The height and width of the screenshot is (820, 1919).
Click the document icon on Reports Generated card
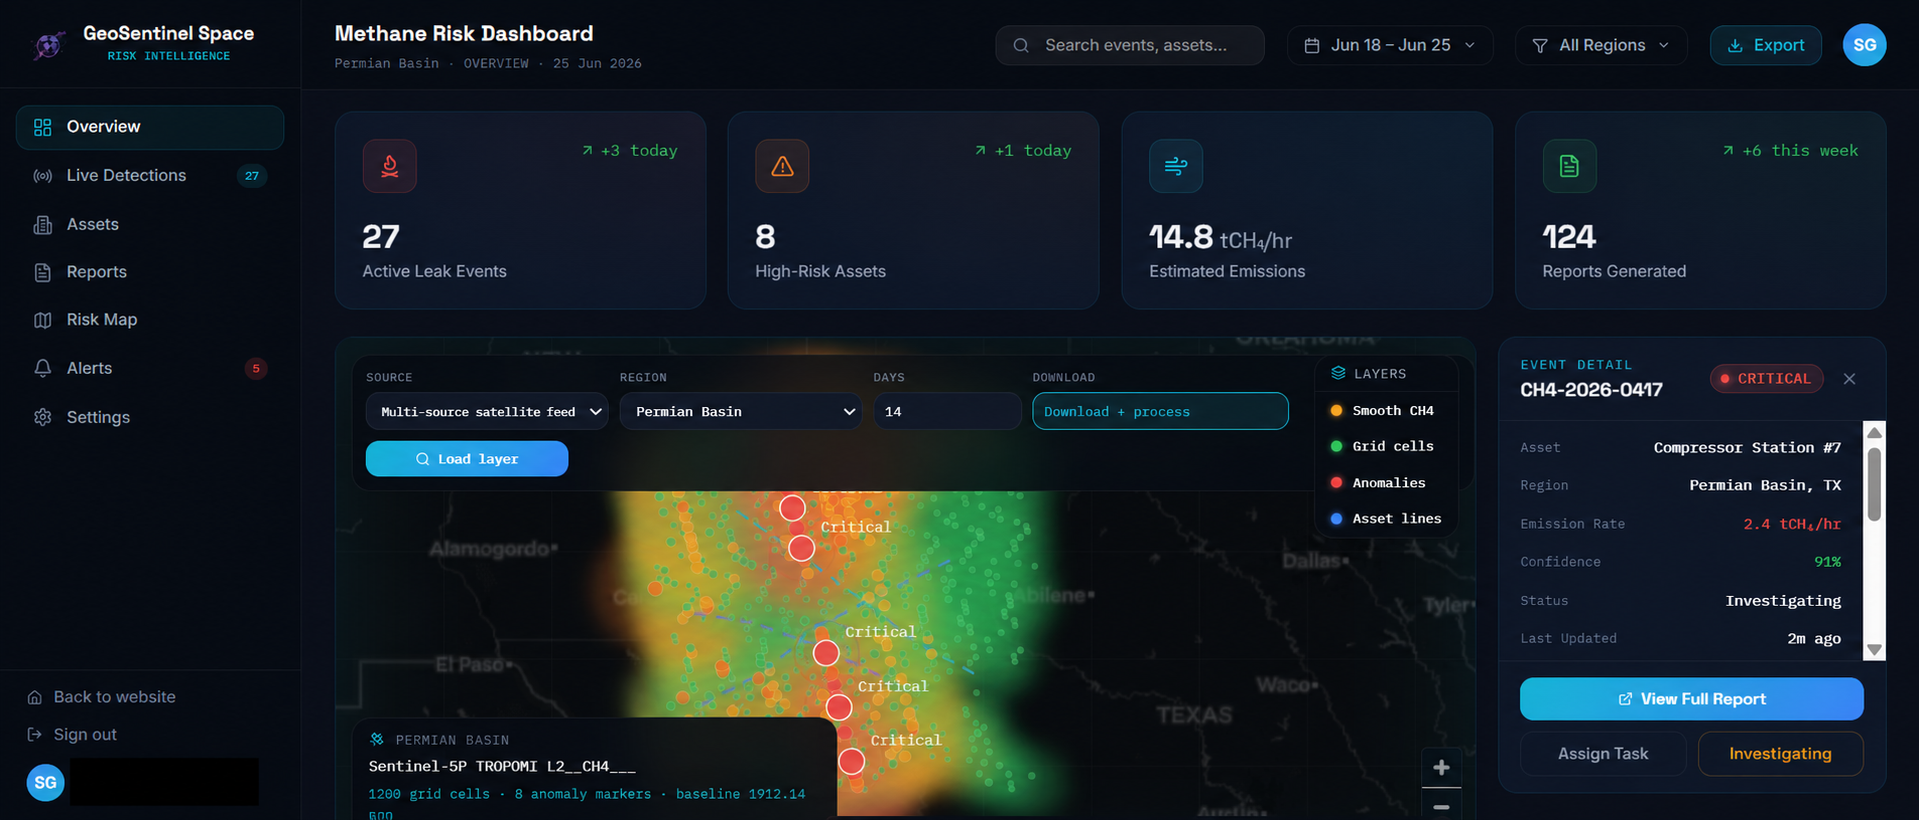[x=1569, y=166]
